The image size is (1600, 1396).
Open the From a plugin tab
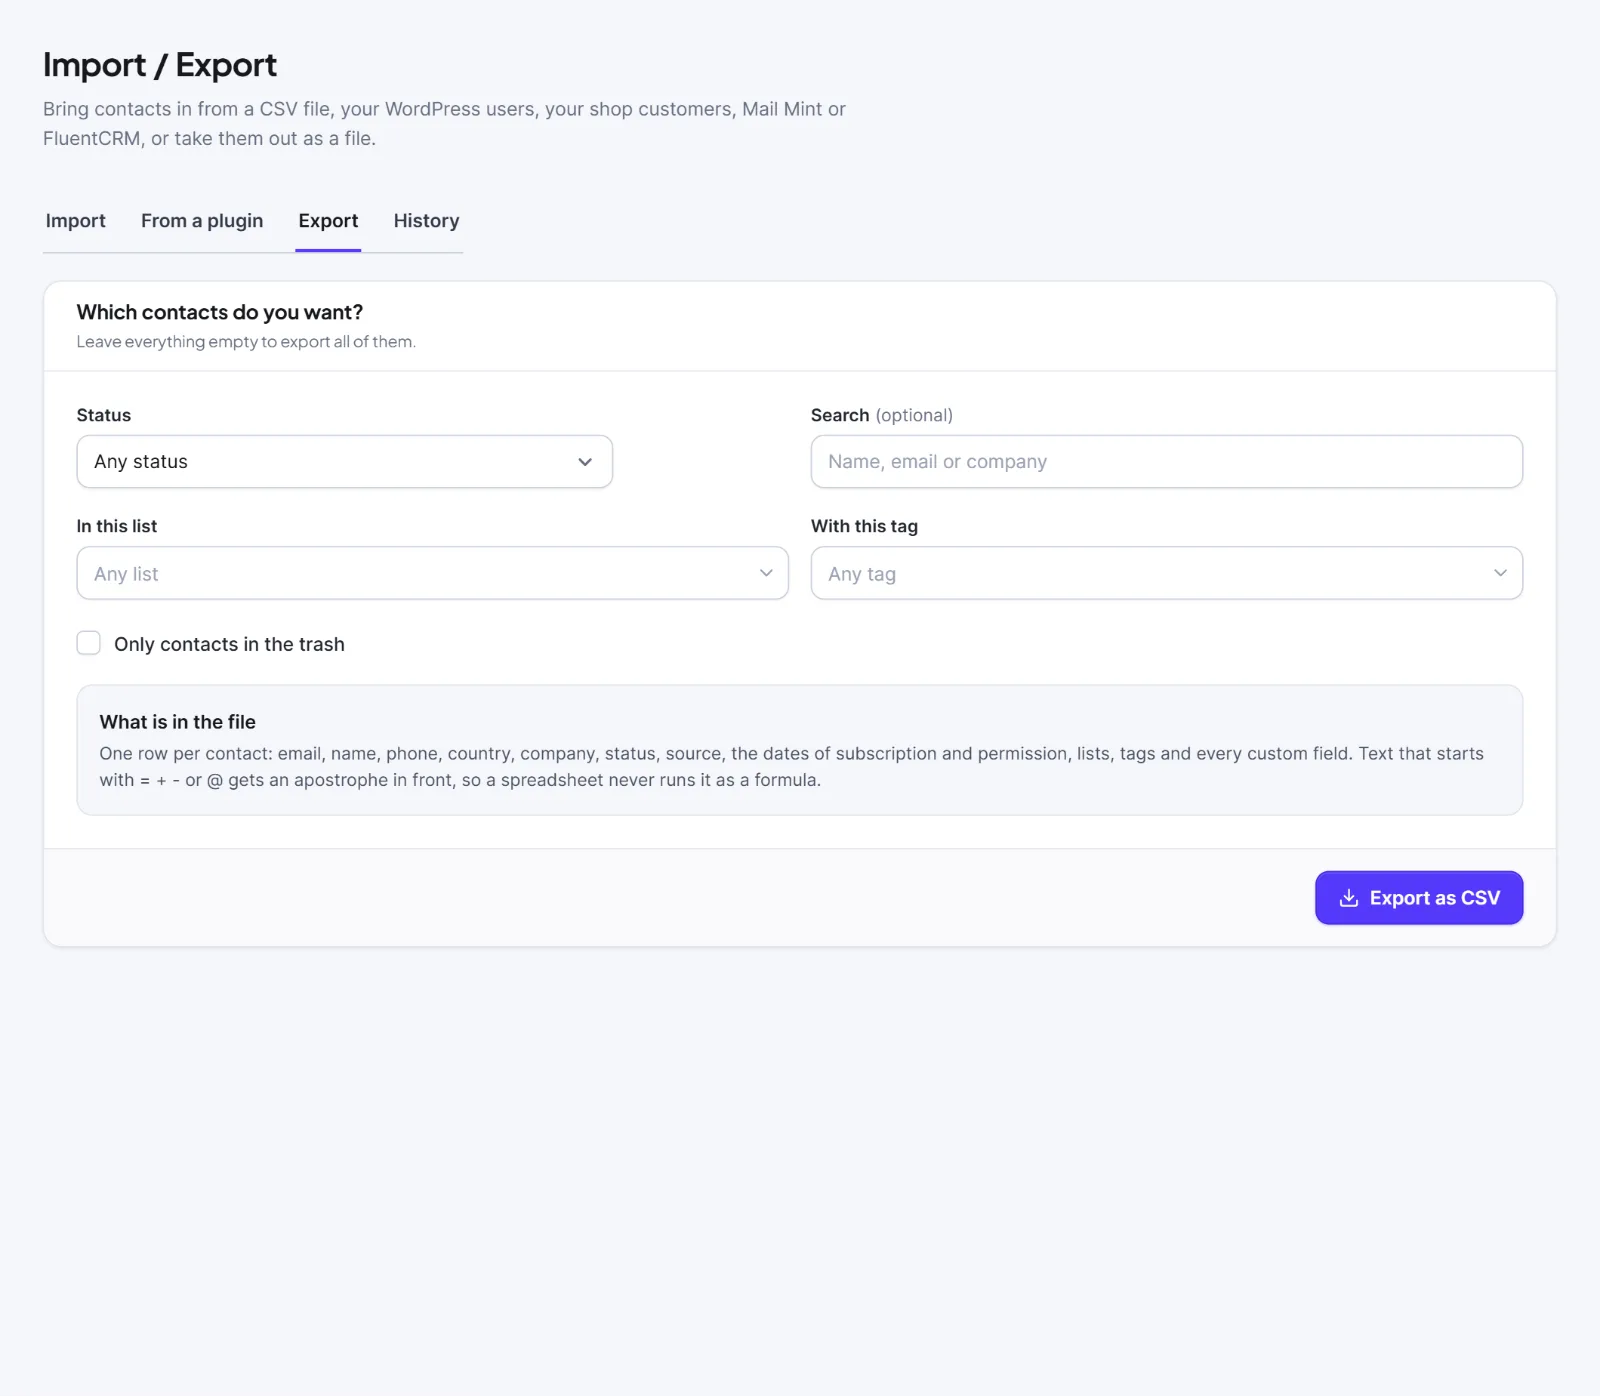(x=202, y=221)
